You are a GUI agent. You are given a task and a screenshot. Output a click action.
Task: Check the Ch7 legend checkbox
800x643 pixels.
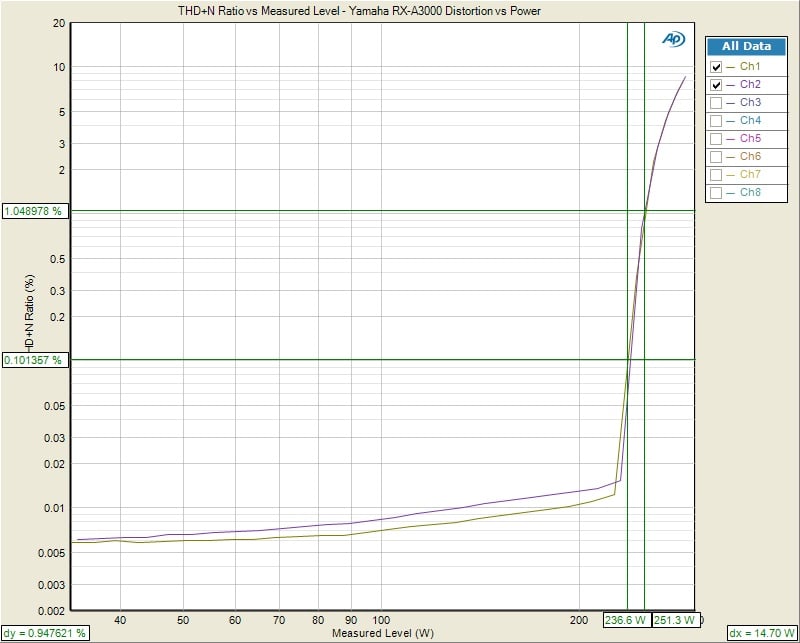(x=716, y=175)
